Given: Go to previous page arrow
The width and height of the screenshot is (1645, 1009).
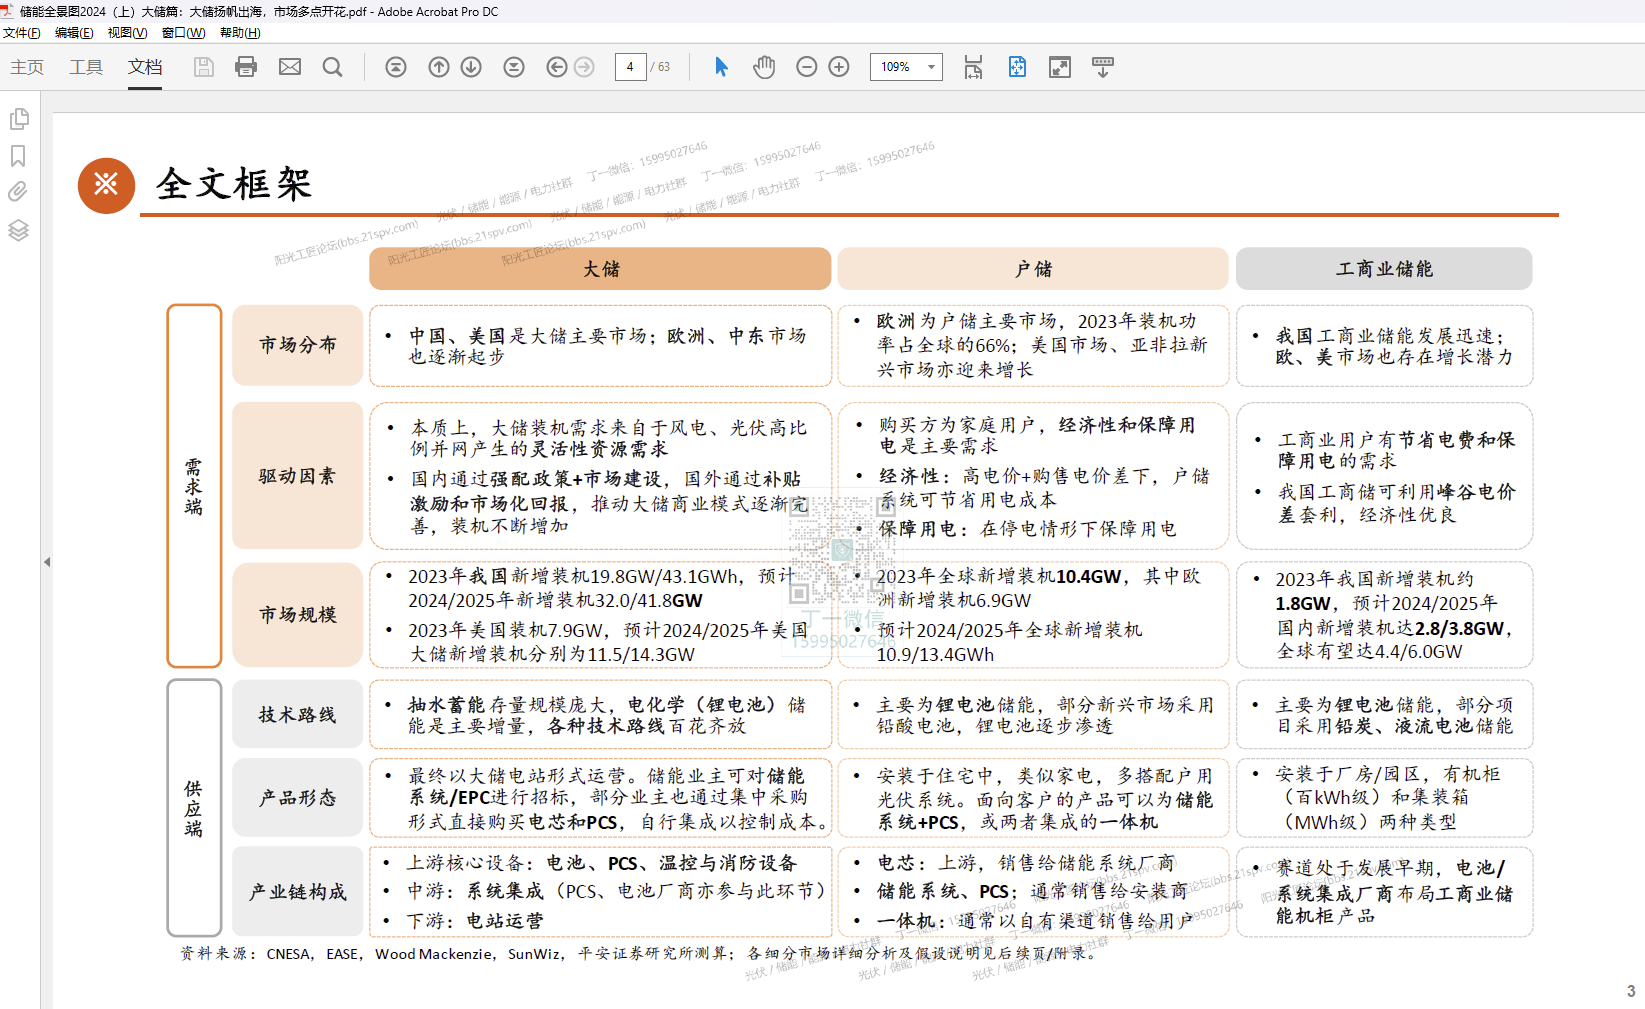Looking at the screenshot, I should pos(439,67).
